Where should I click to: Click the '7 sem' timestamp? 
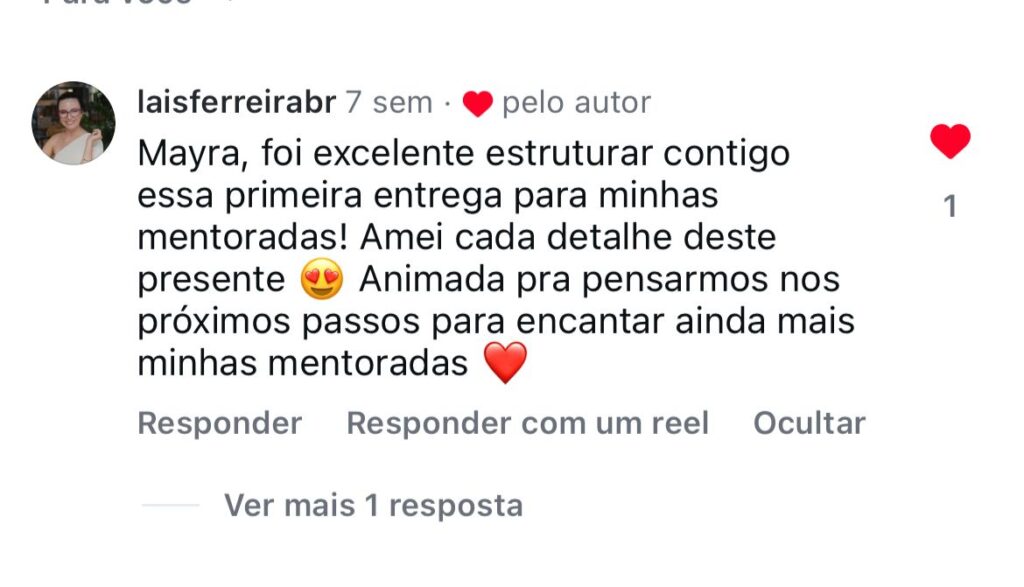[x=389, y=102]
